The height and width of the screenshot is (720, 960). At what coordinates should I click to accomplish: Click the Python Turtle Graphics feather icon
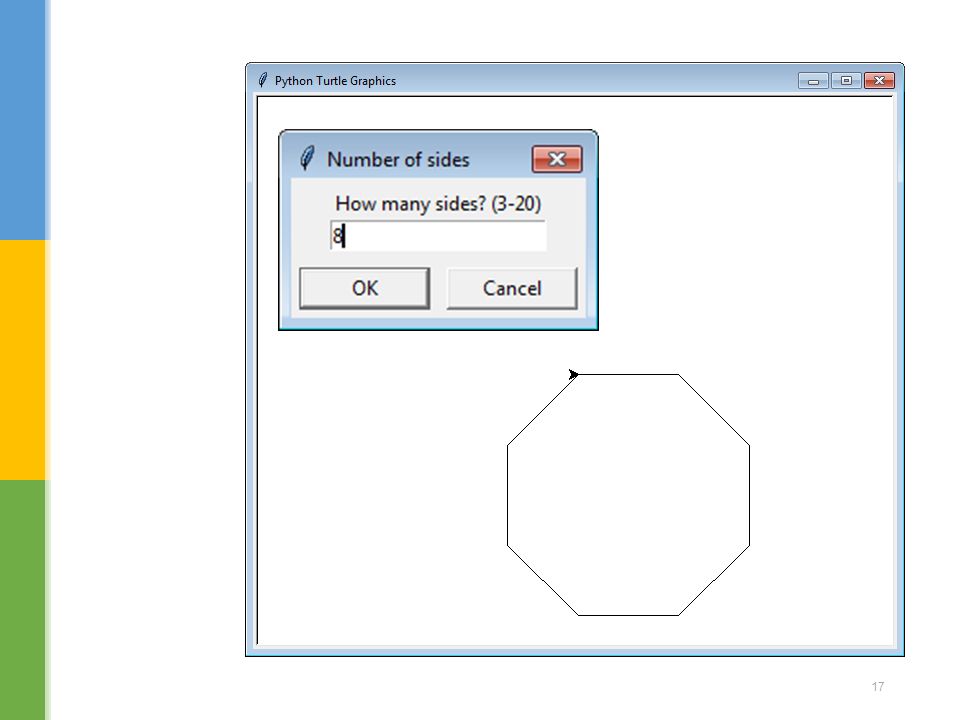[x=263, y=80]
